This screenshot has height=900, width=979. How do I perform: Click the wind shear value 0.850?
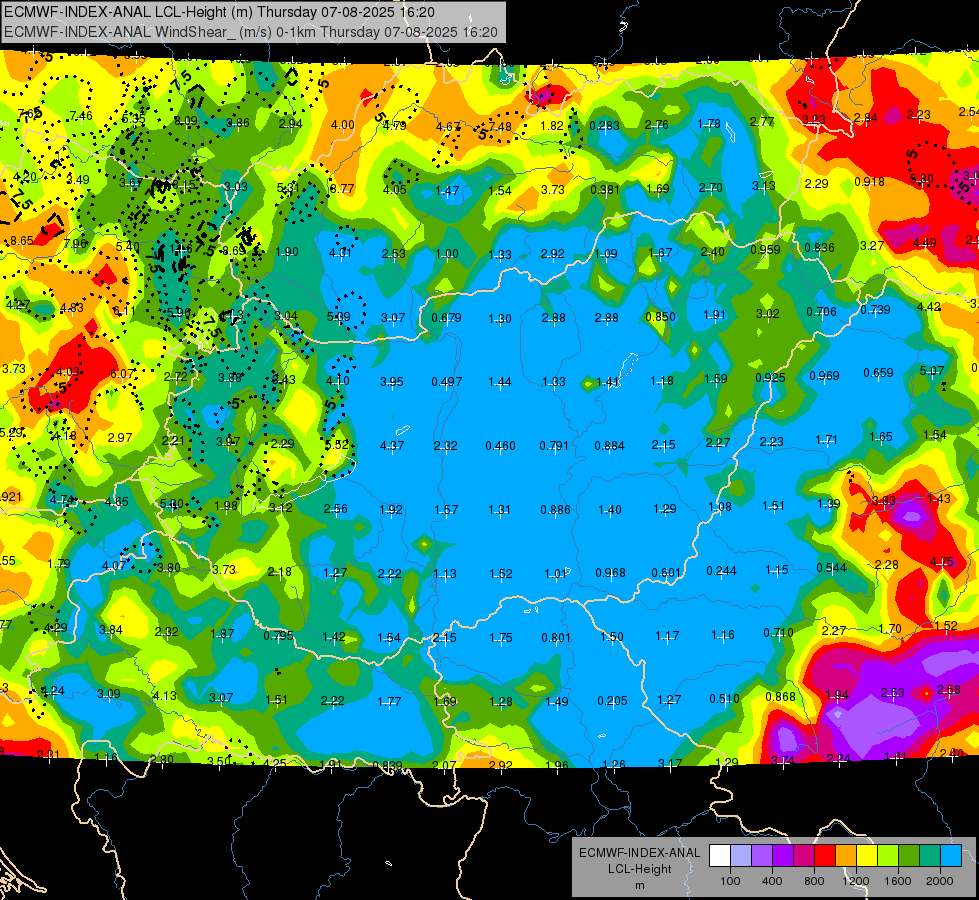coord(661,317)
